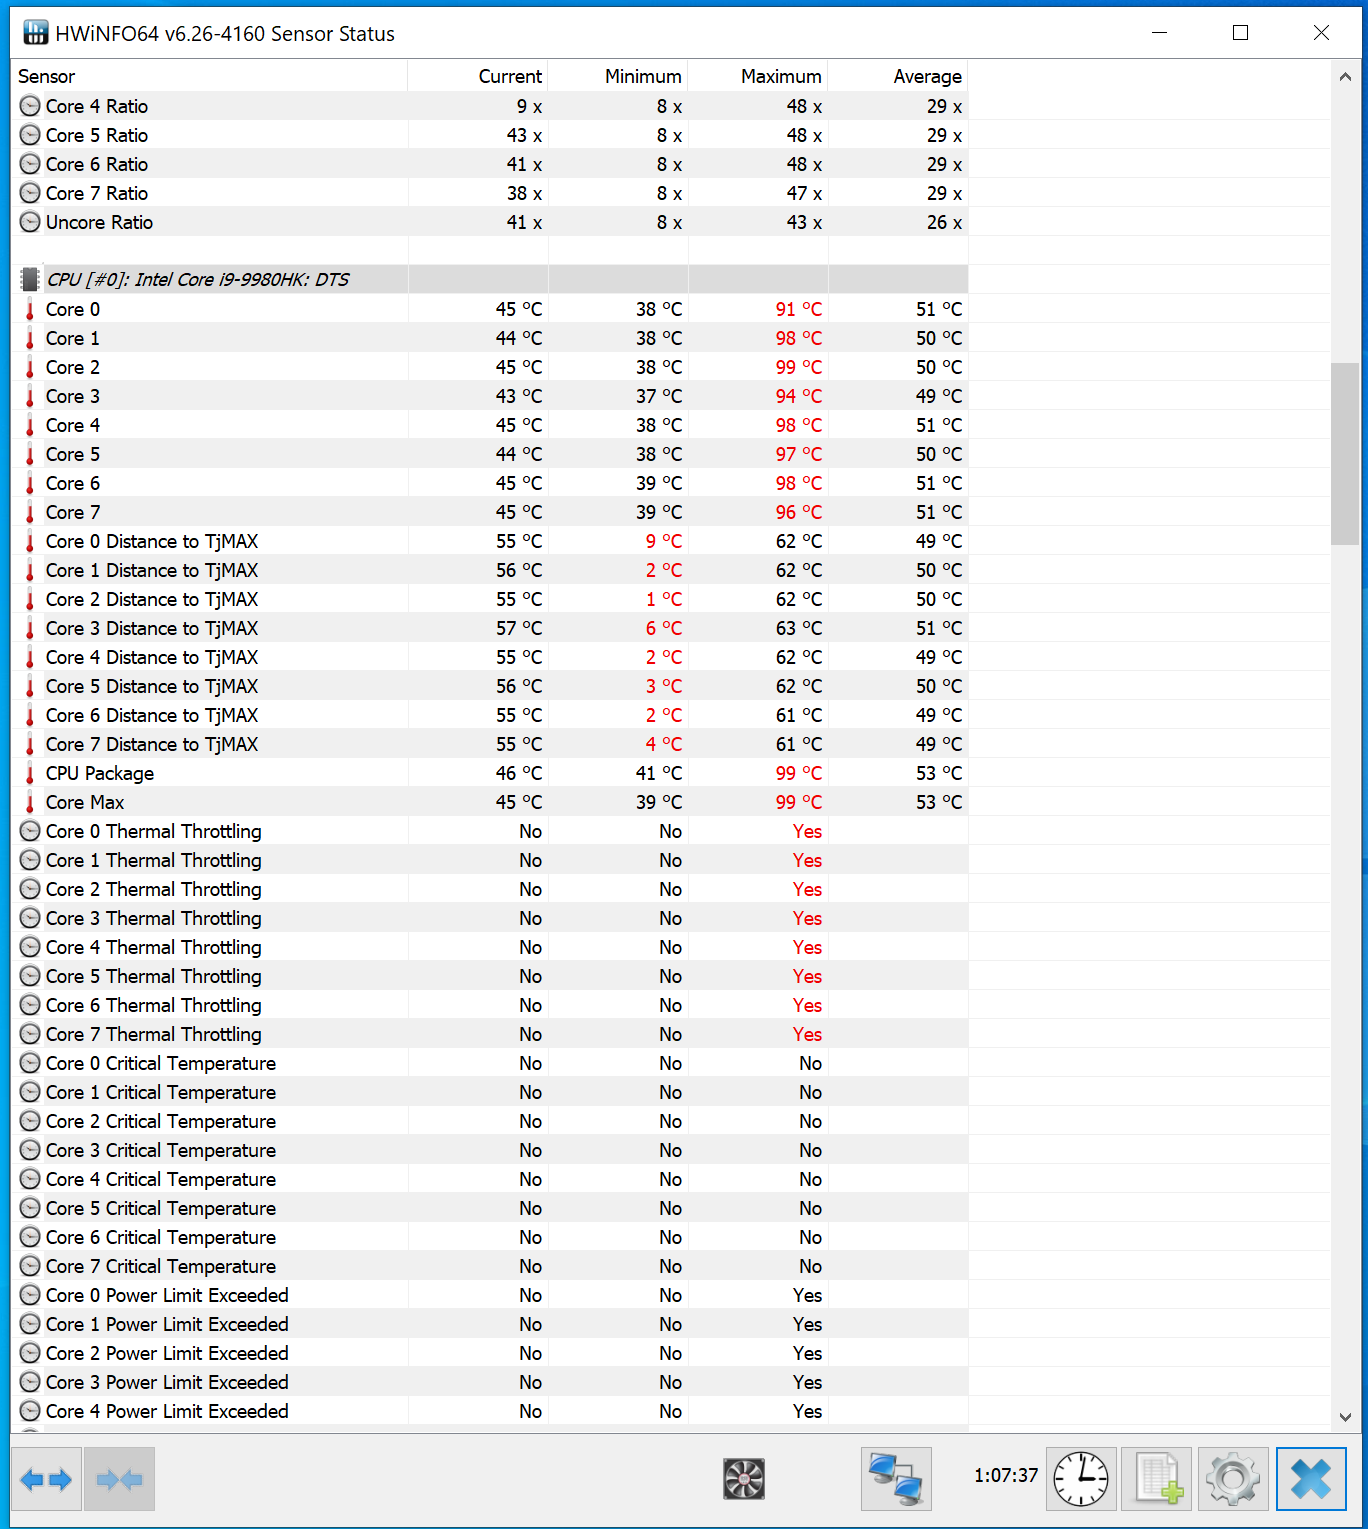Screen dimensions: 1368x1529
Task: Click the Minimum column header
Action: pos(618,76)
